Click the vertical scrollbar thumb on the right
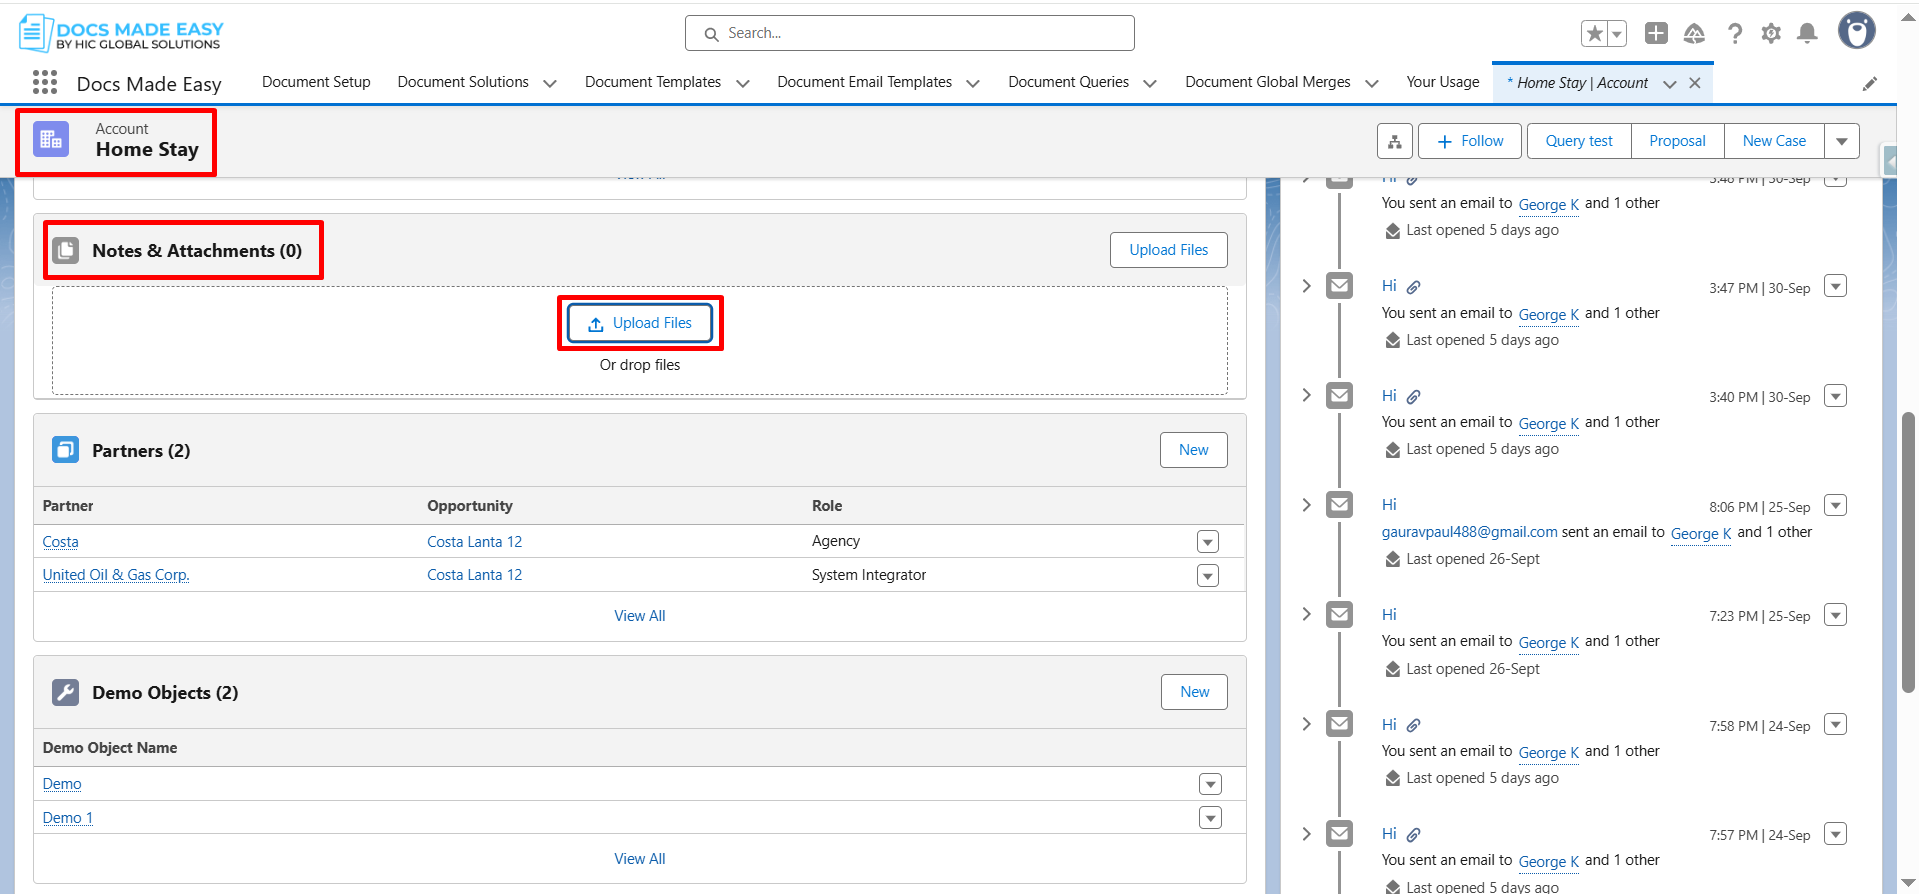The height and width of the screenshot is (894, 1919). (1908, 550)
